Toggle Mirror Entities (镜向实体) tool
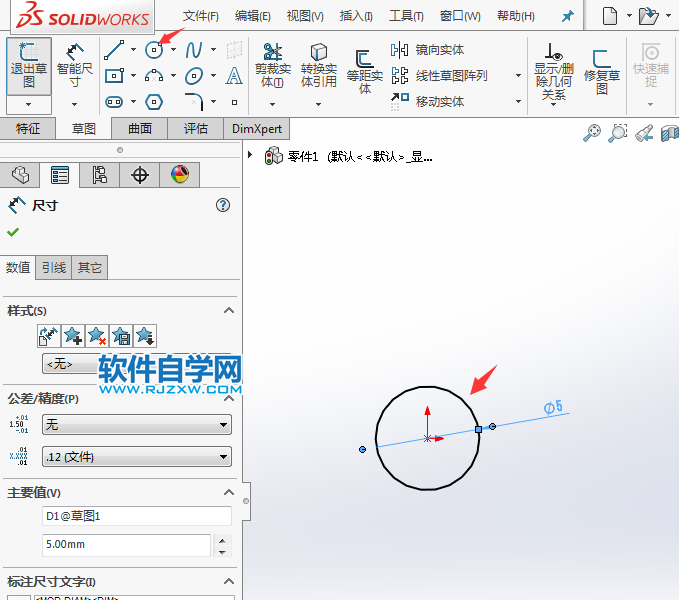Image resolution: width=679 pixels, height=600 pixels. pos(428,50)
